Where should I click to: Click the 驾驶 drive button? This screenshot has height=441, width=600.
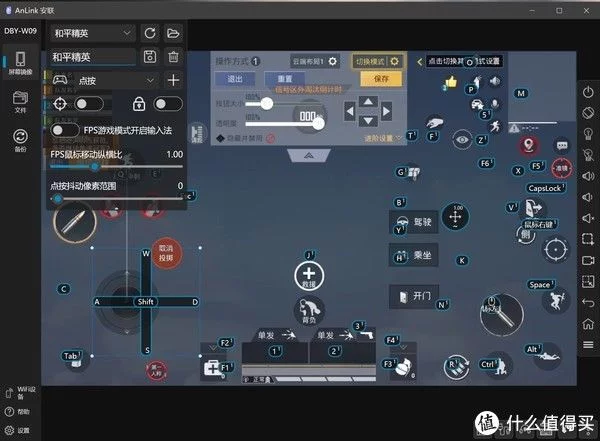coord(414,222)
